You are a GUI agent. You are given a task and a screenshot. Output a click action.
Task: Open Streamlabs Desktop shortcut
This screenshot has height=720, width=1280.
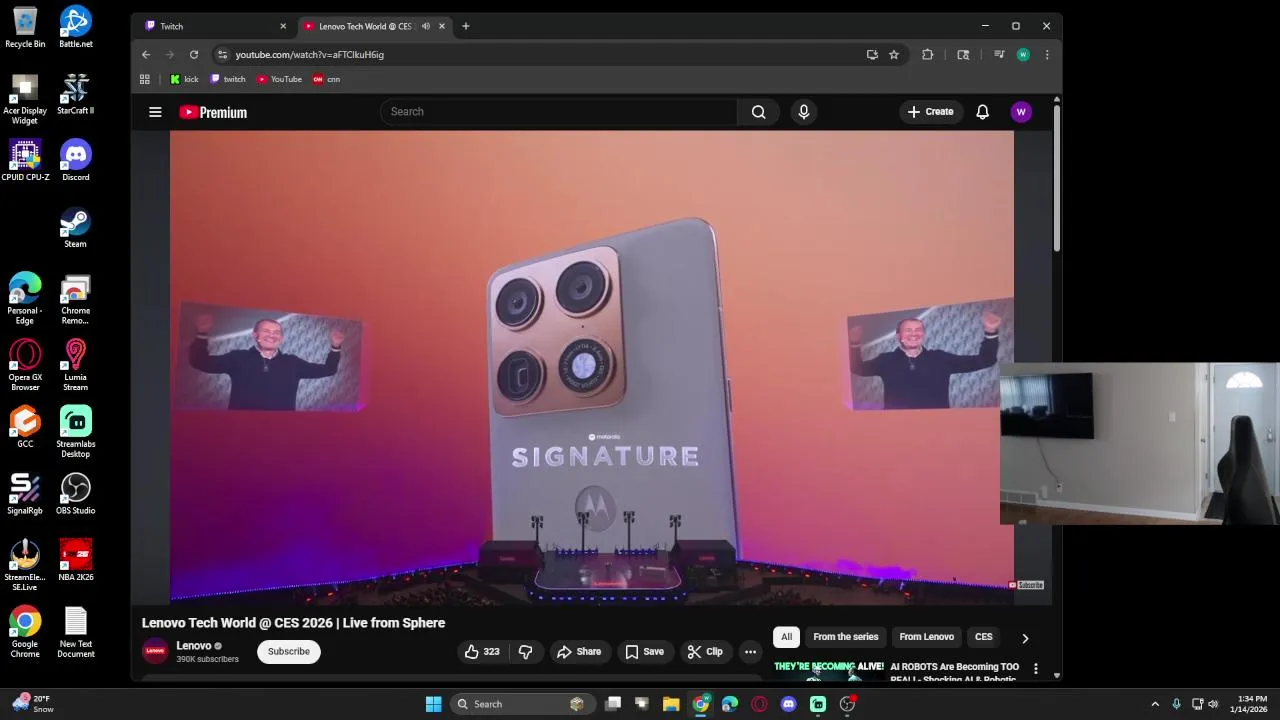click(x=75, y=431)
